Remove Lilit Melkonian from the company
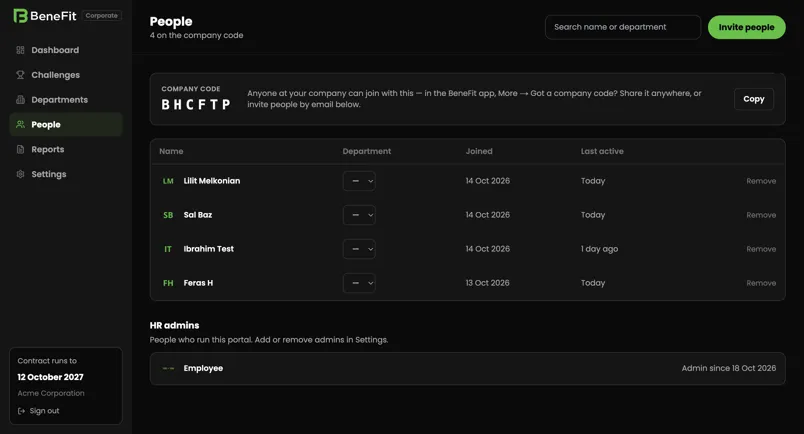The width and height of the screenshot is (804, 434). click(761, 181)
